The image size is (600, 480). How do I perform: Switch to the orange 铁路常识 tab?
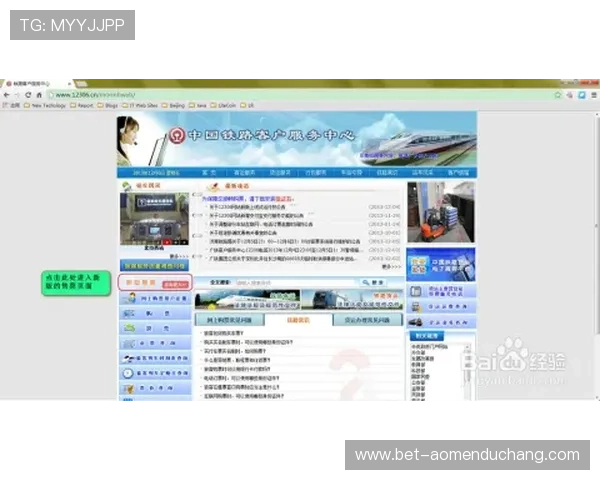[298, 320]
